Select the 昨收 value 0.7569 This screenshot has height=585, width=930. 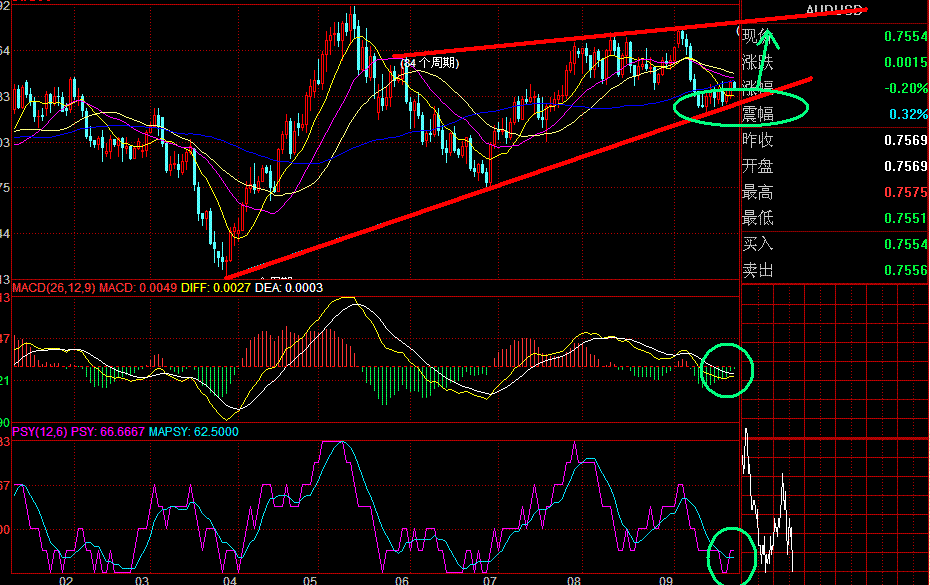(x=906, y=140)
